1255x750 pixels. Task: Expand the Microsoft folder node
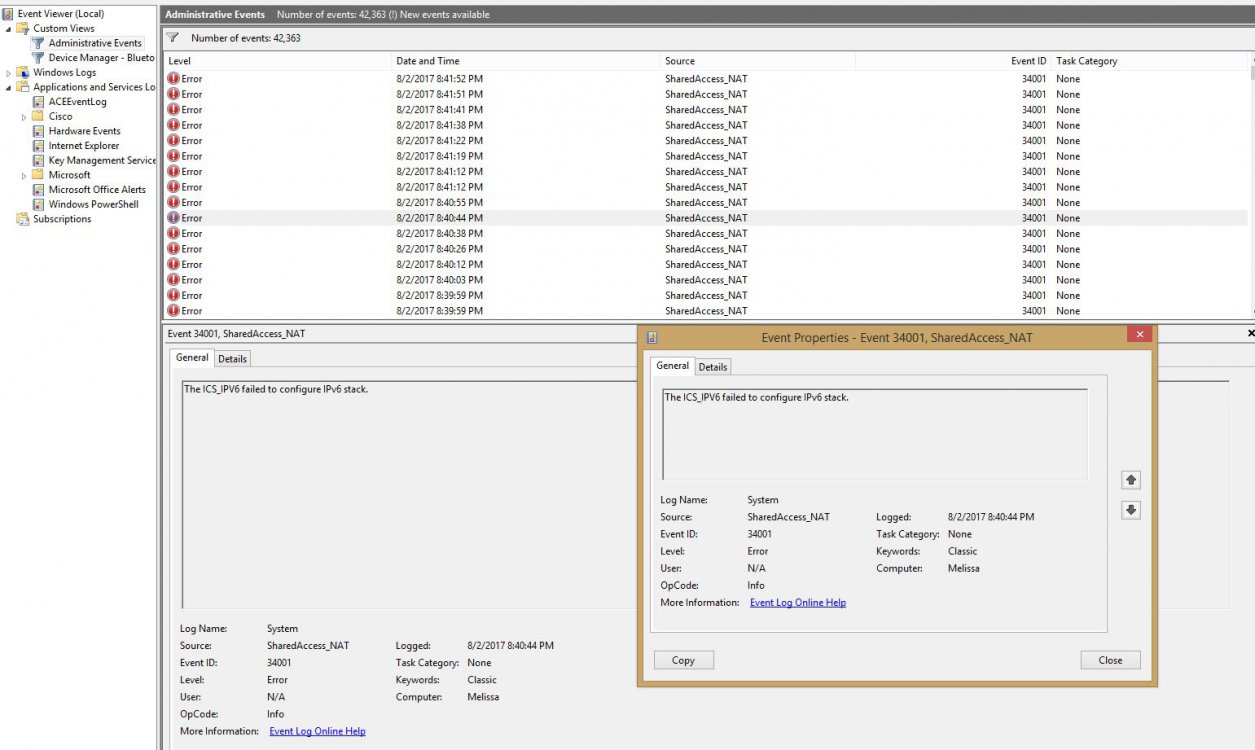(24, 176)
